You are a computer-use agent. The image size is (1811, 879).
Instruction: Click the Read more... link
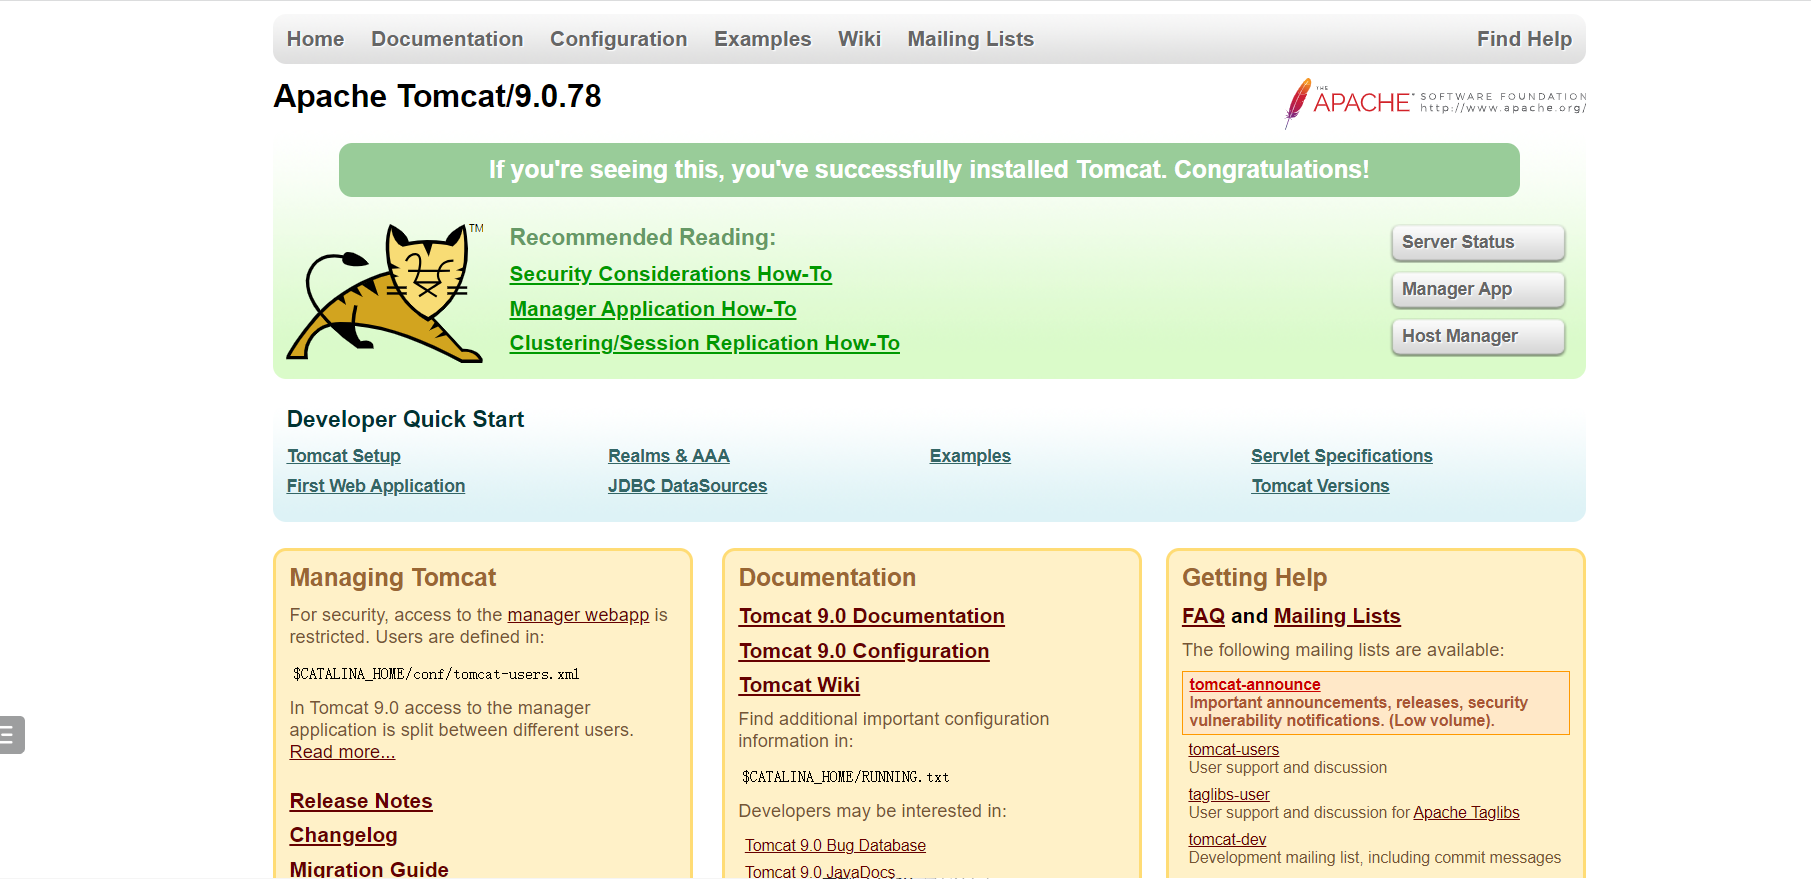pos(342,752)
